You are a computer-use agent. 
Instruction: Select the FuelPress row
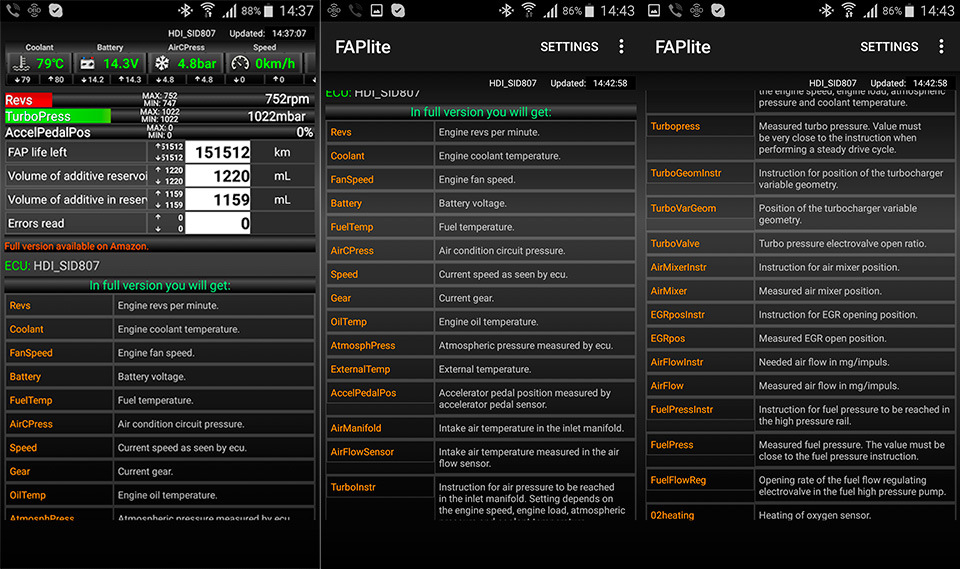pos(801,450)
